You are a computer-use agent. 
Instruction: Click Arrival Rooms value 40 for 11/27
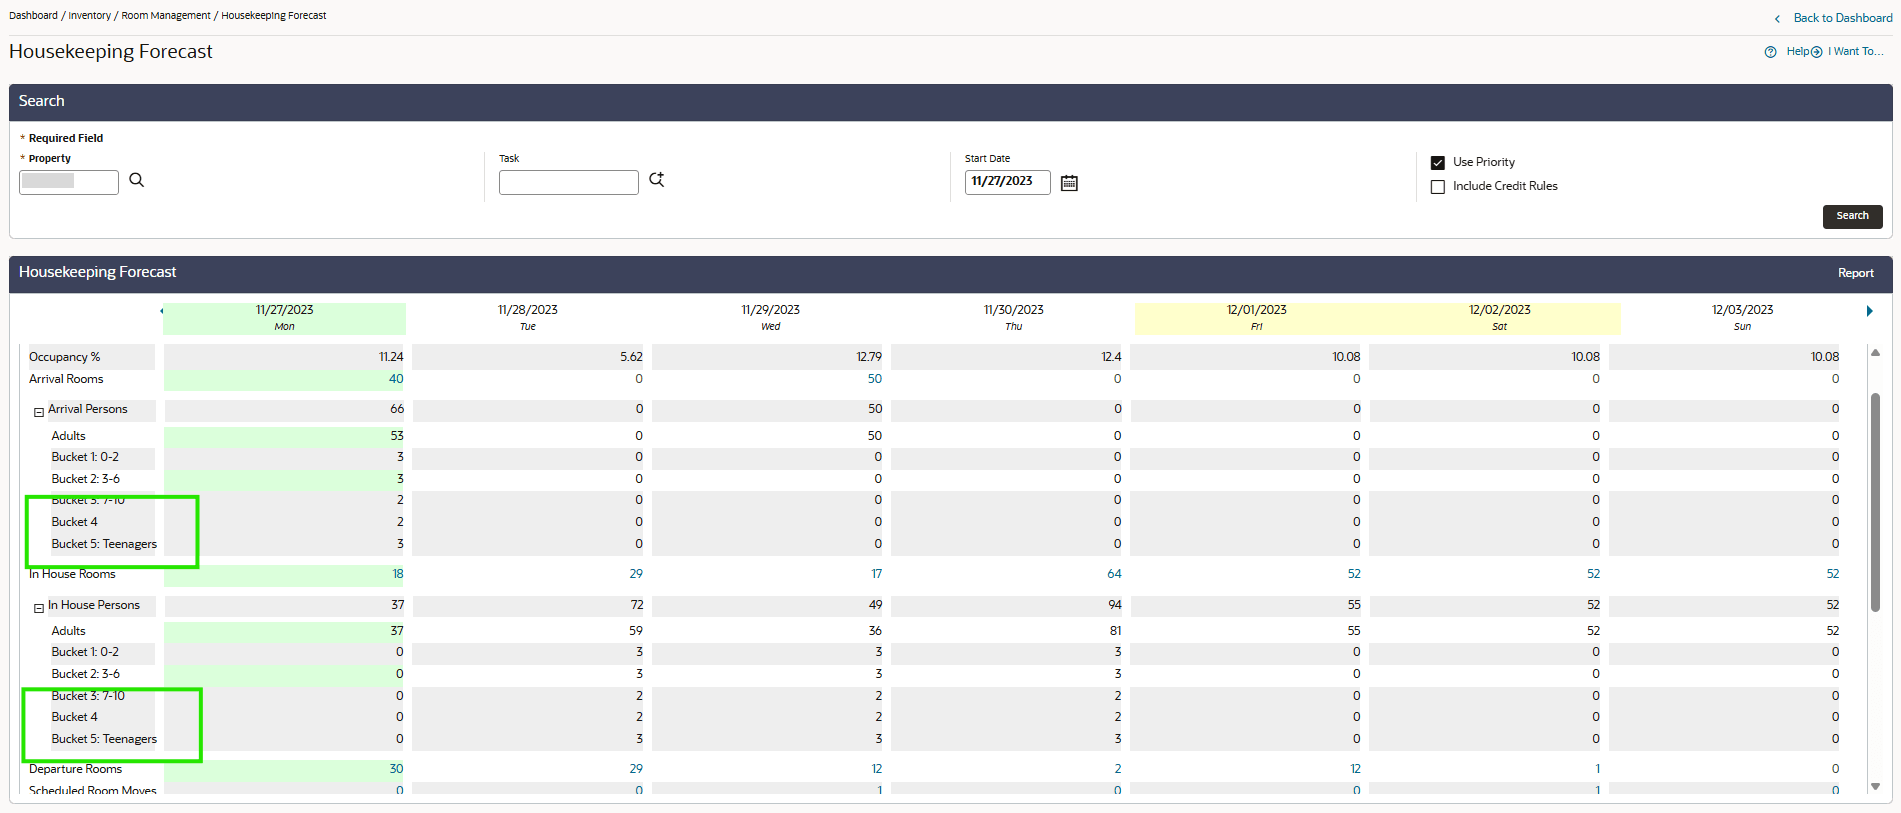pos(396,379)
